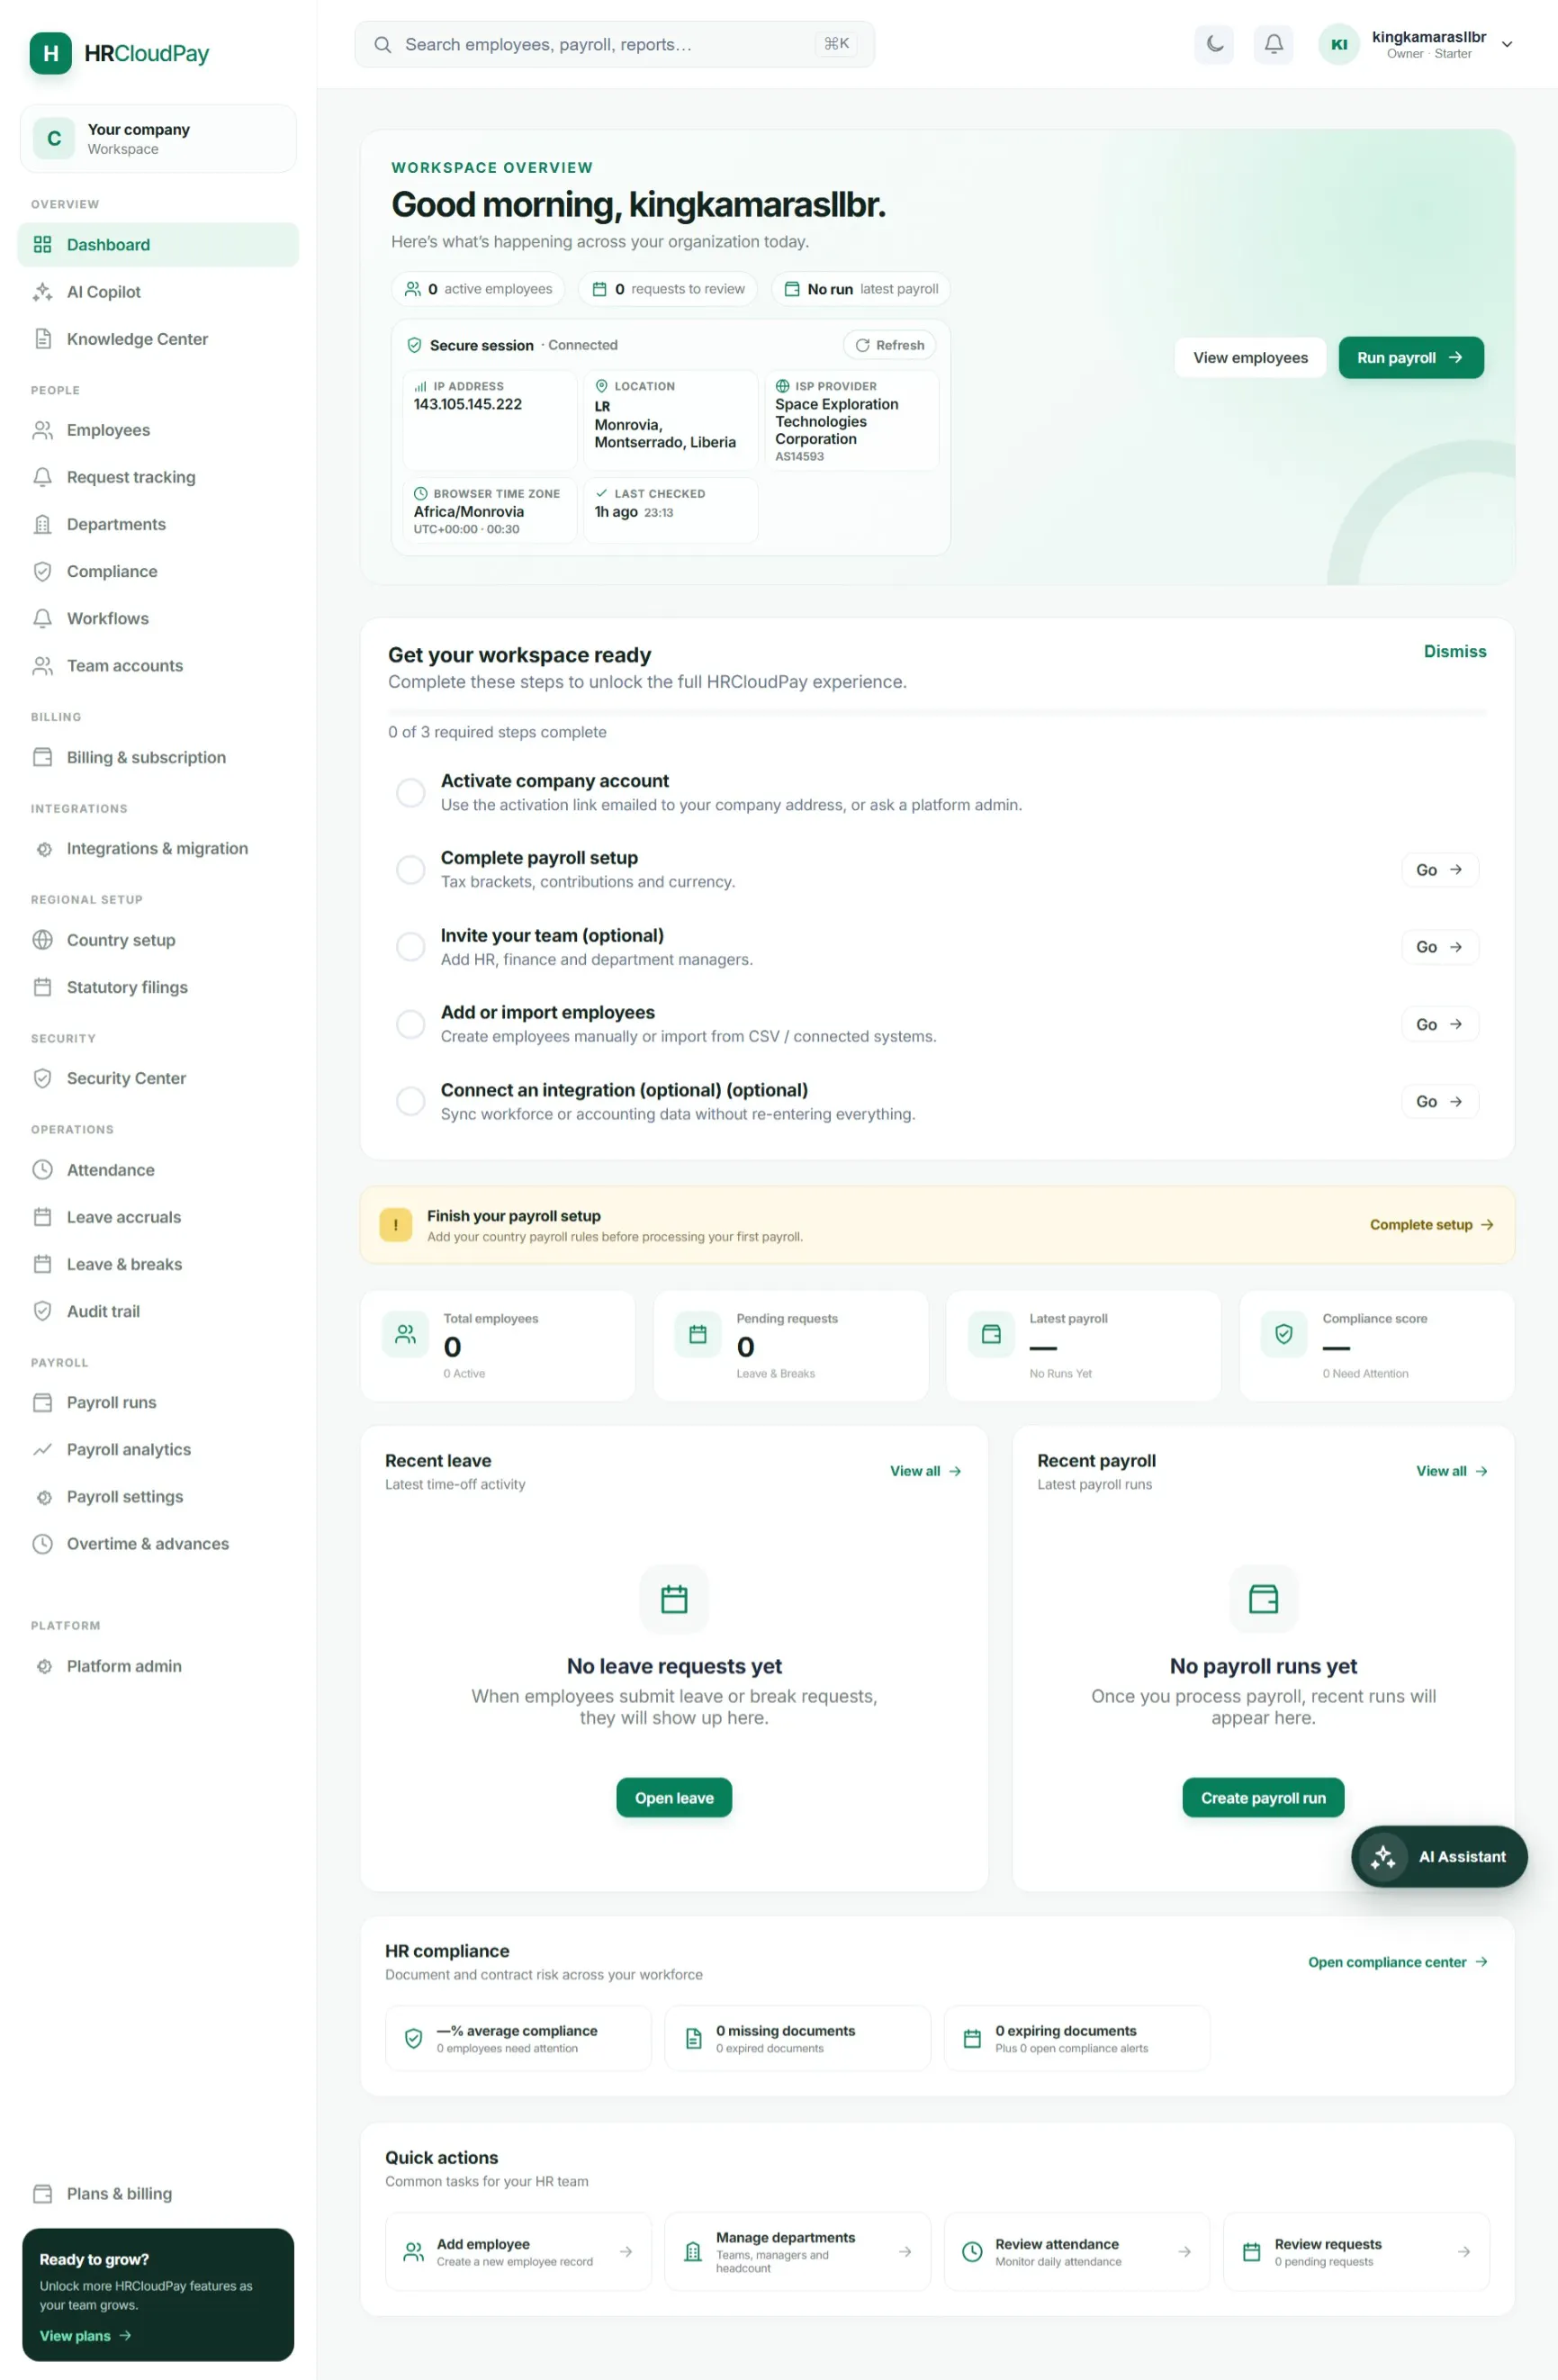
Task: Click the Compliance score shield icon
Action: point(1284,1335)
